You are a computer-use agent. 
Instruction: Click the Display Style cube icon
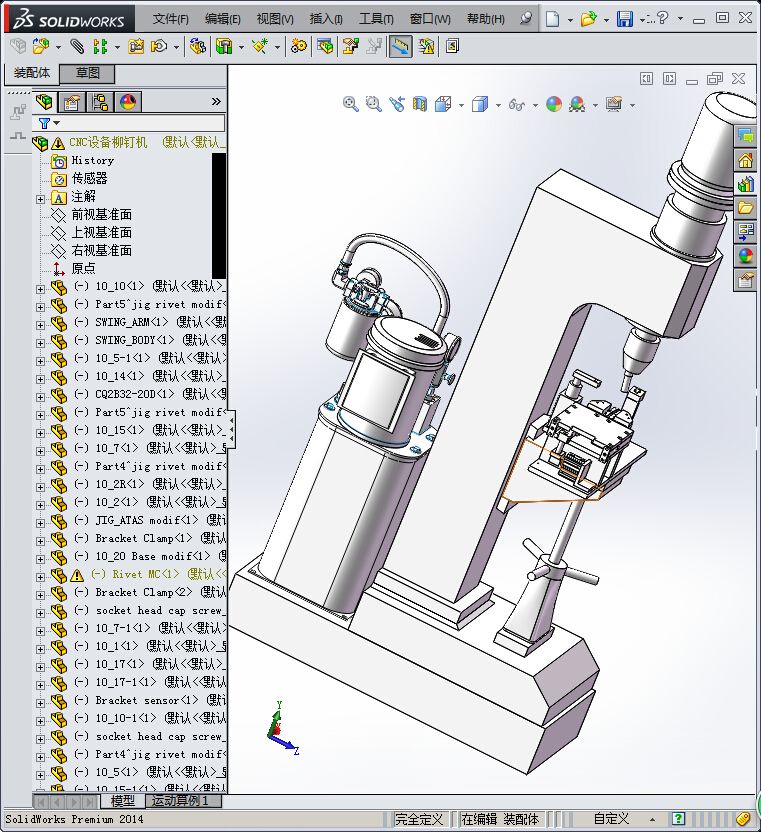click(480, 104)
